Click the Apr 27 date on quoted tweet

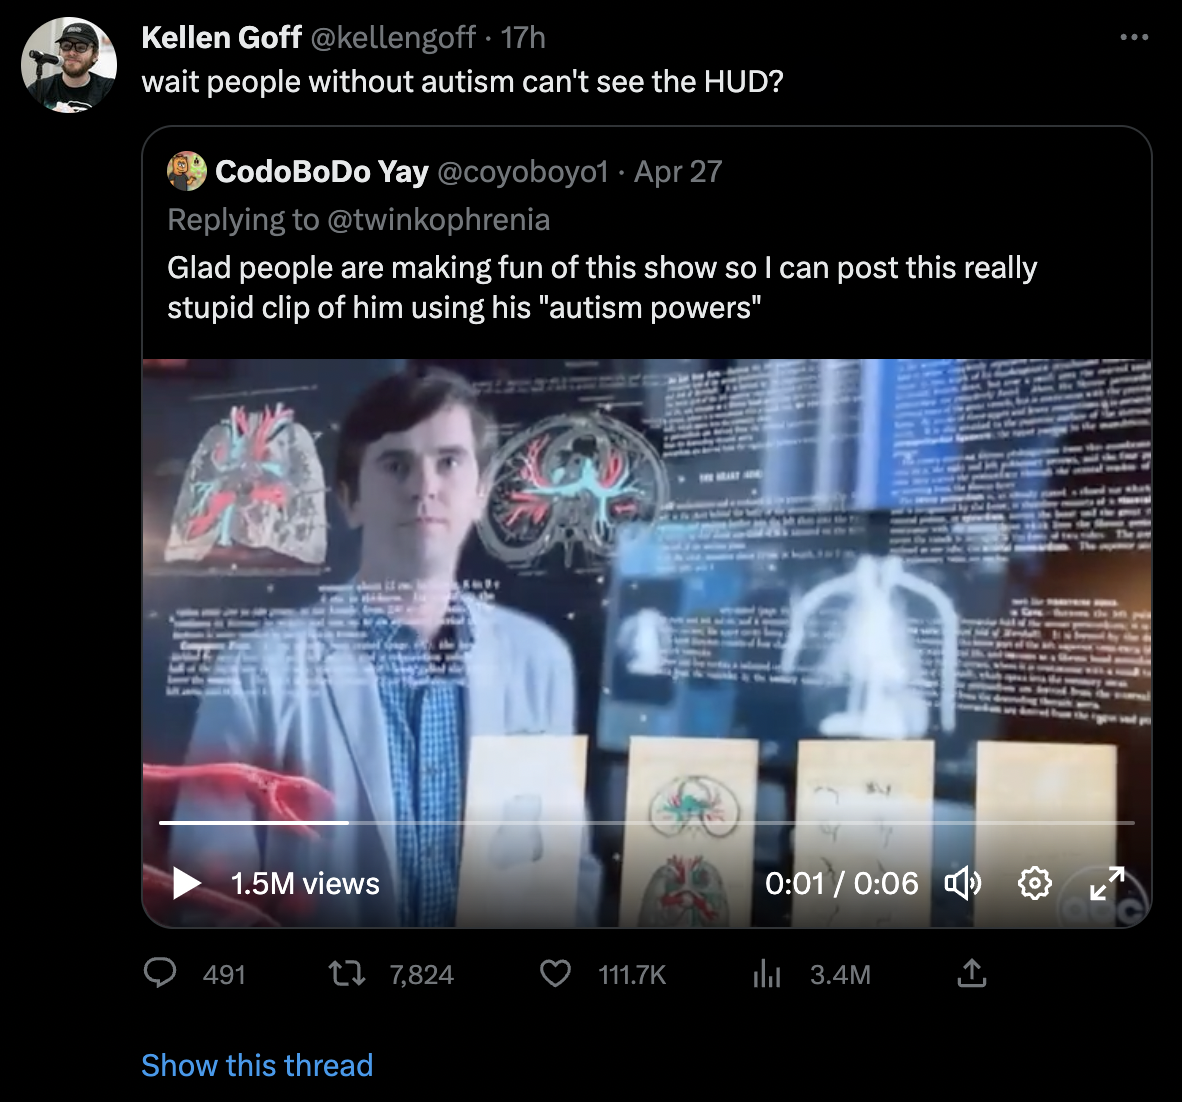(x=678, y=172)
